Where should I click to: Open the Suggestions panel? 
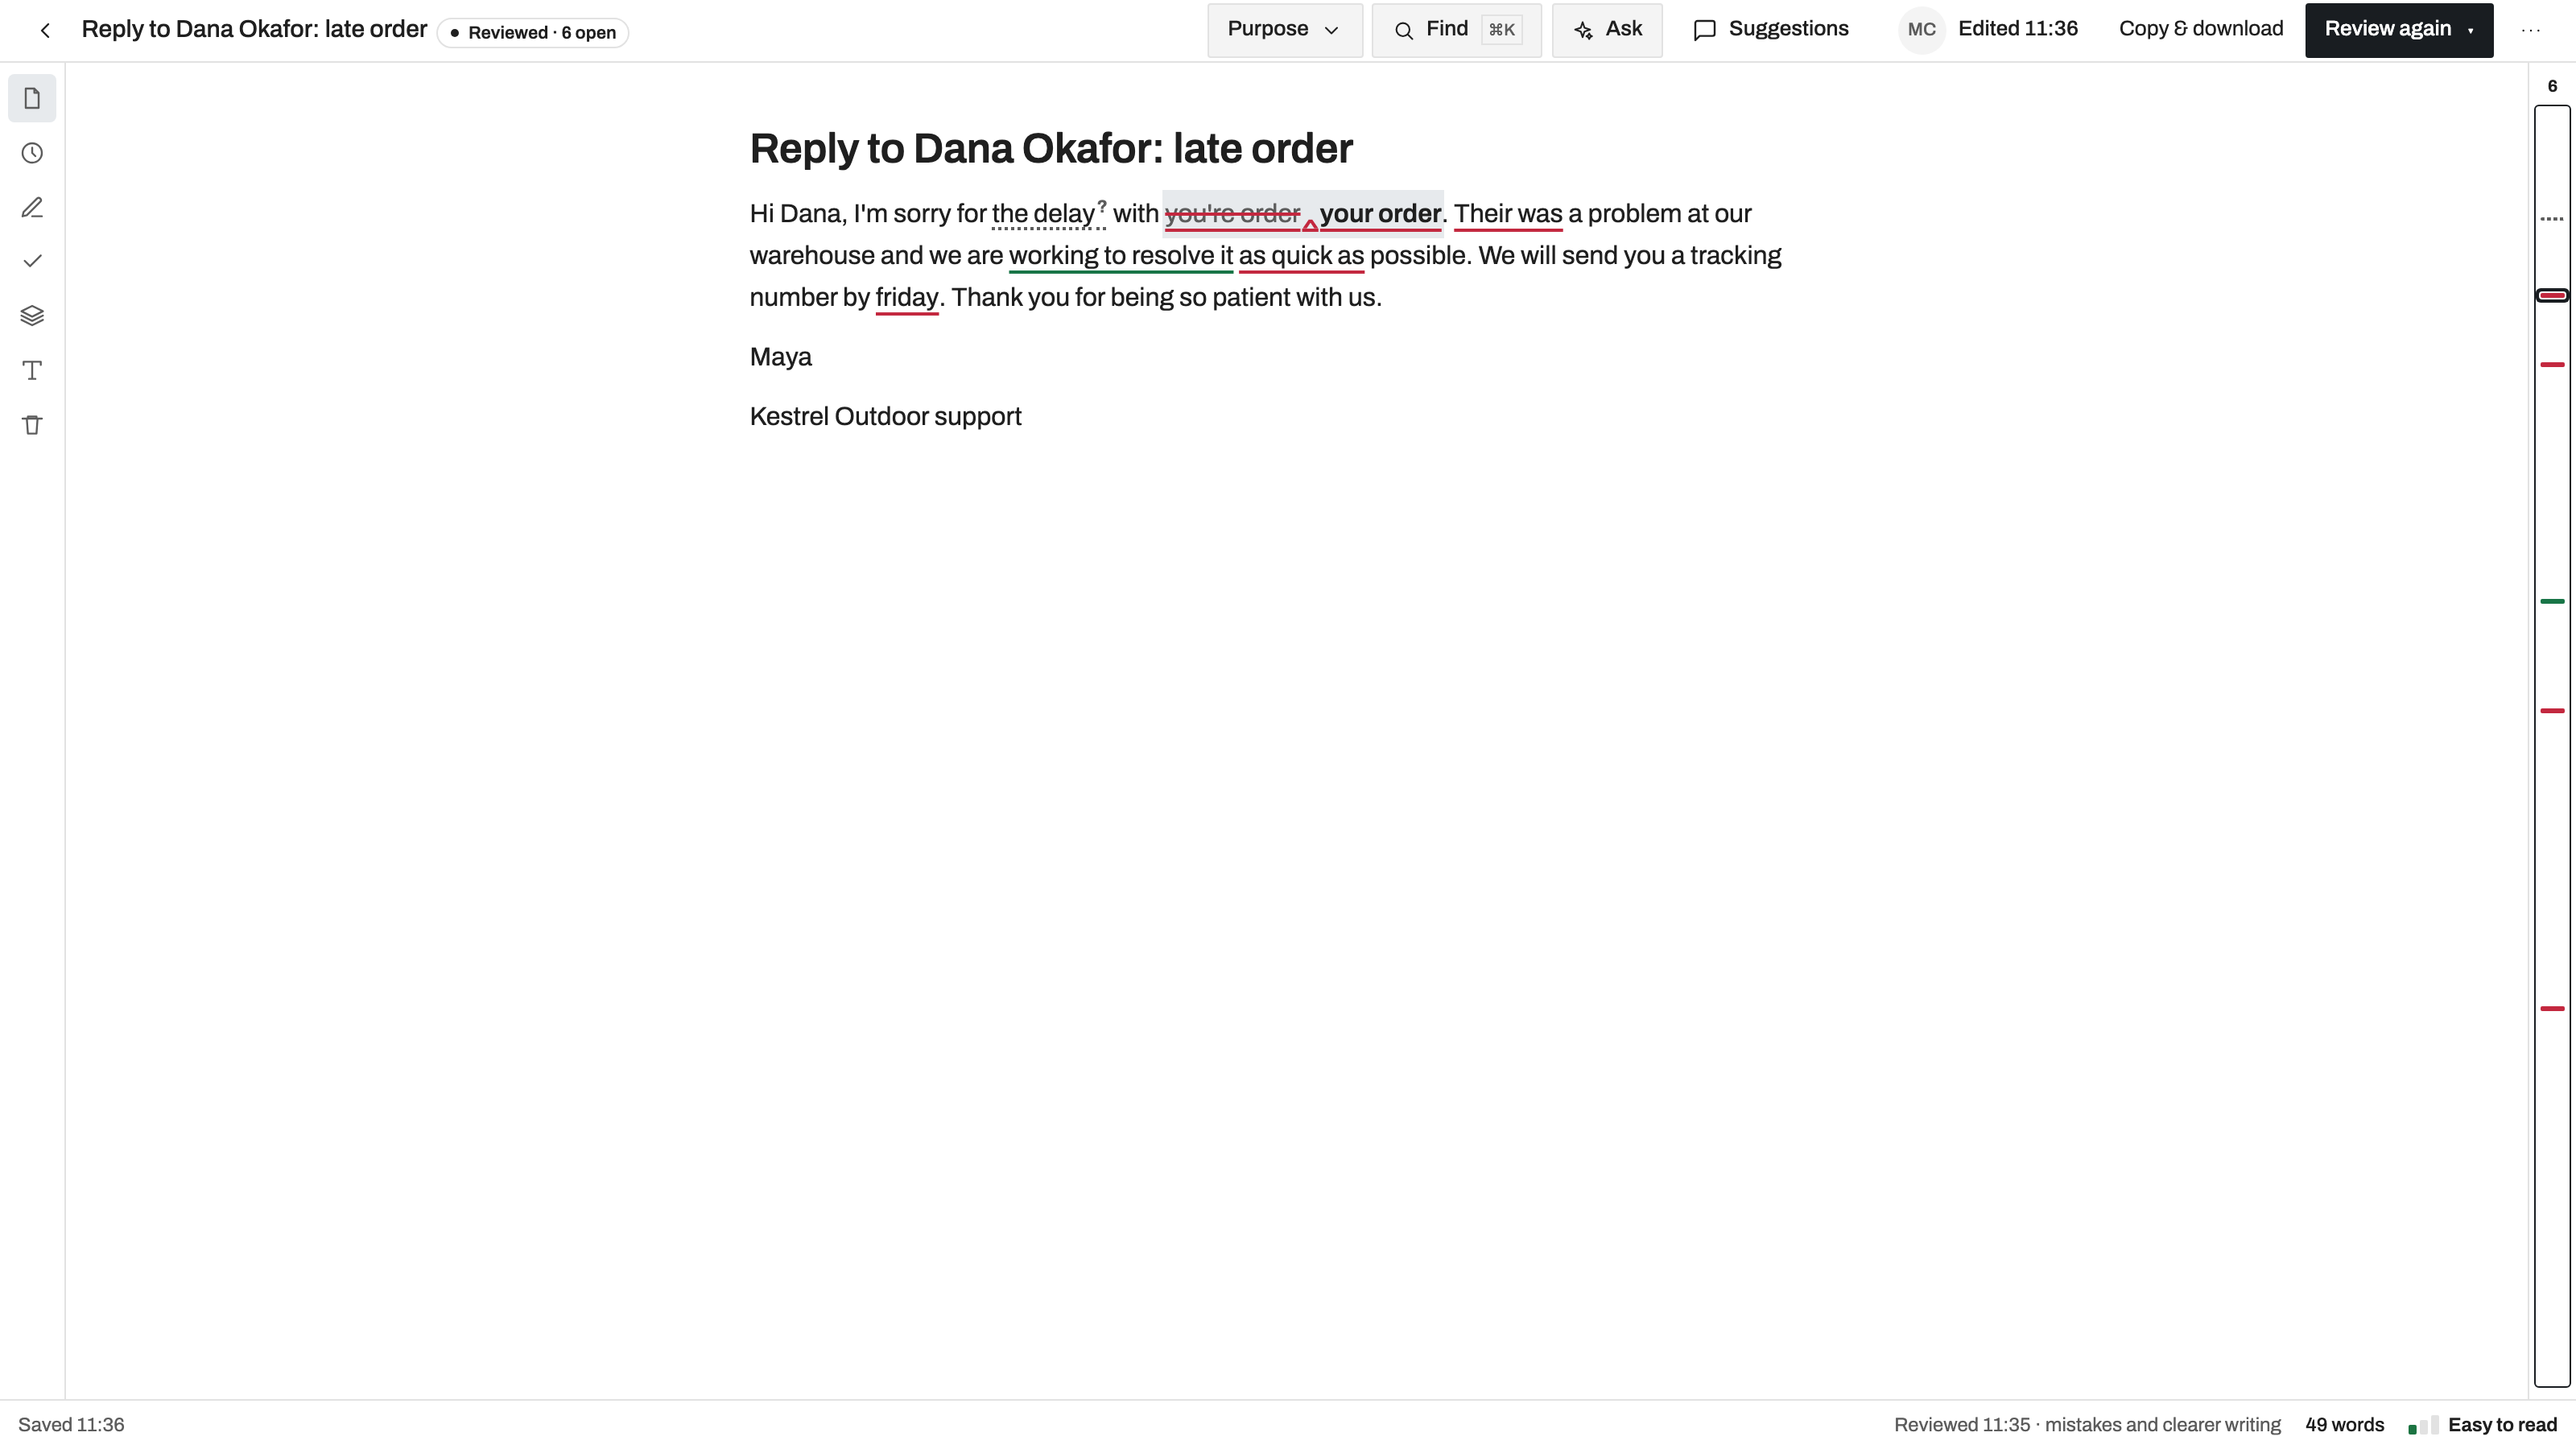click(x=1770, y=30)
